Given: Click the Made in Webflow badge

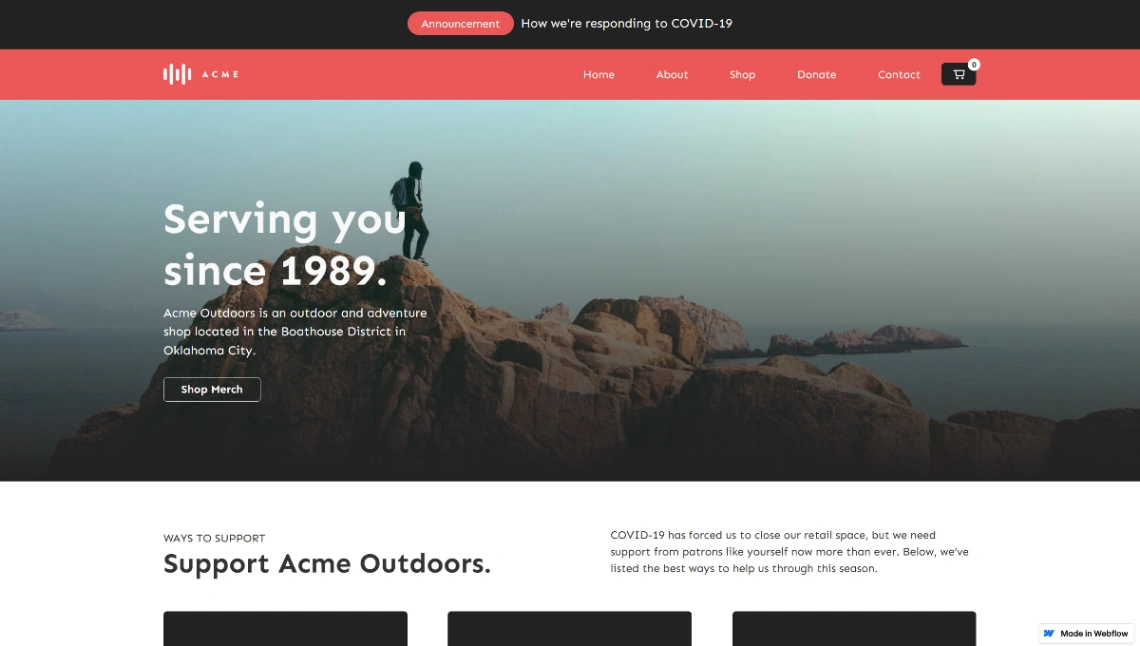Looking at the screenshot, I should click(1088, 634).
